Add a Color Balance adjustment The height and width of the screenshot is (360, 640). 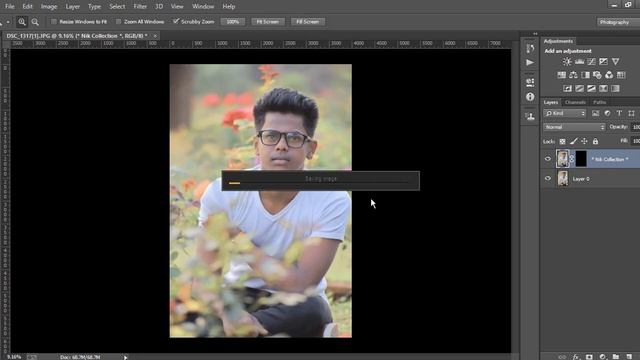pyautogui.click(x=573, y=75)
